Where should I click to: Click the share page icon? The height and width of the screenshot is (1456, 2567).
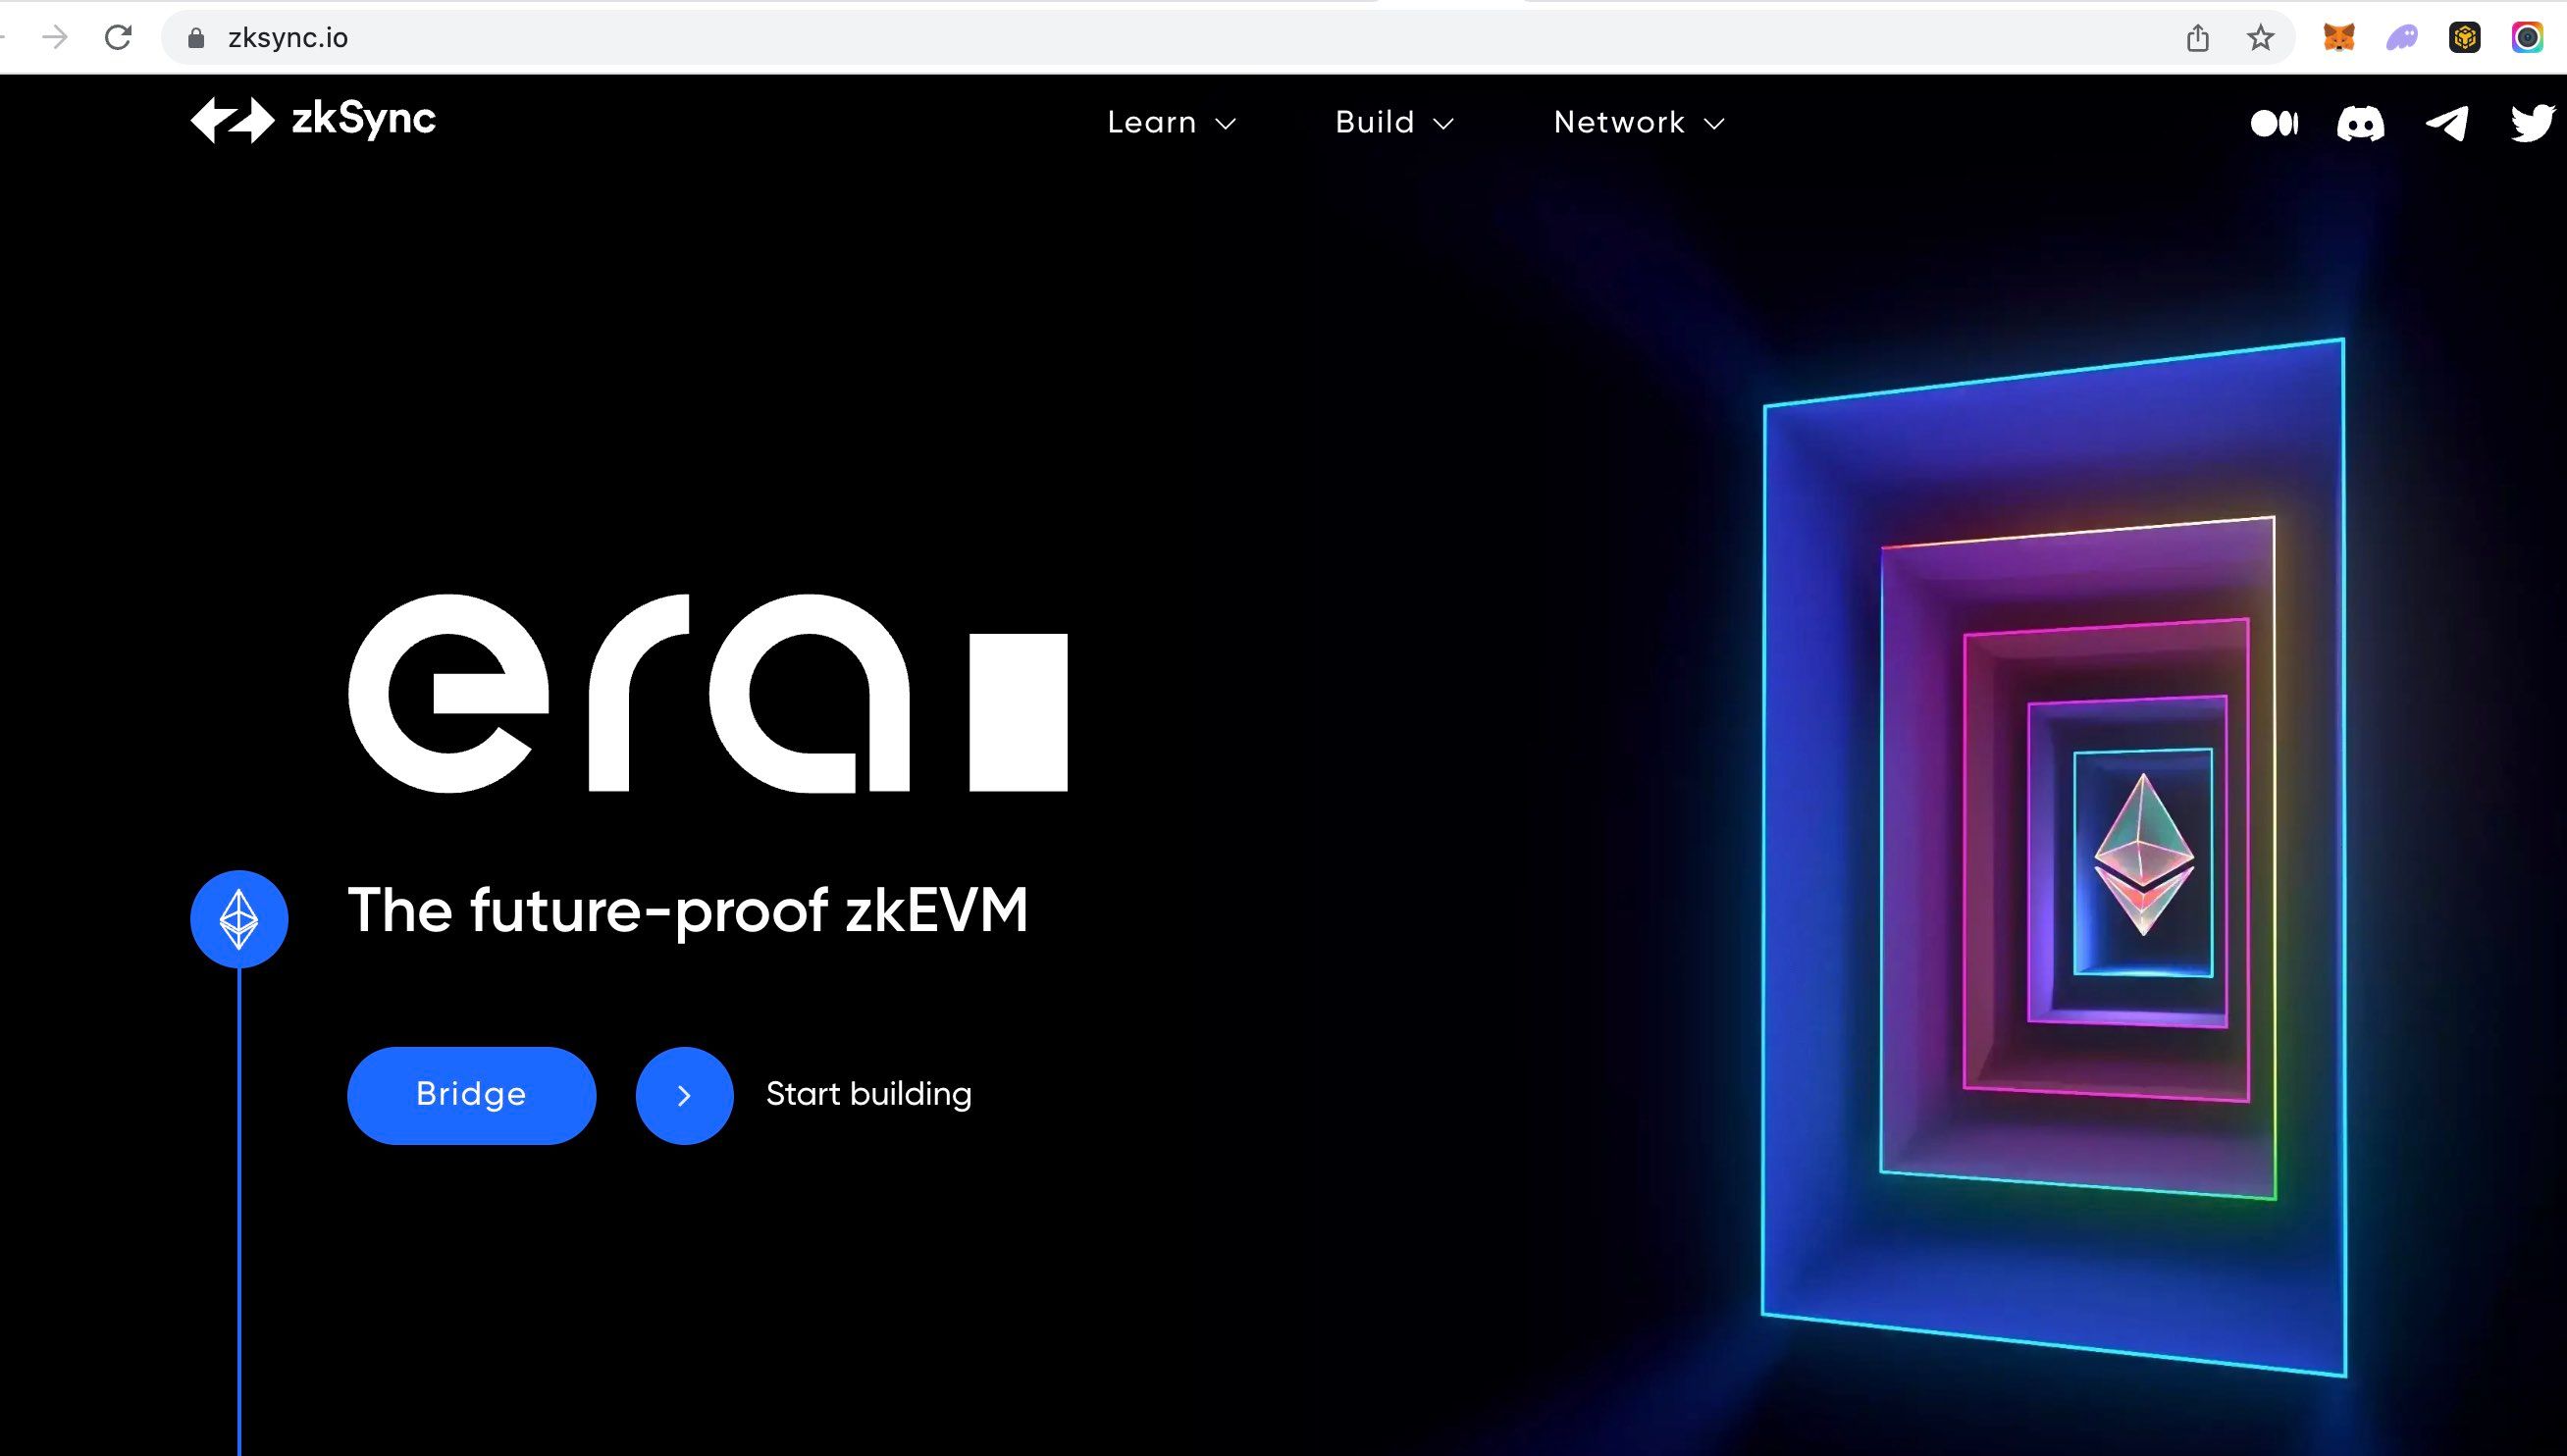(x=2197, y=38)
